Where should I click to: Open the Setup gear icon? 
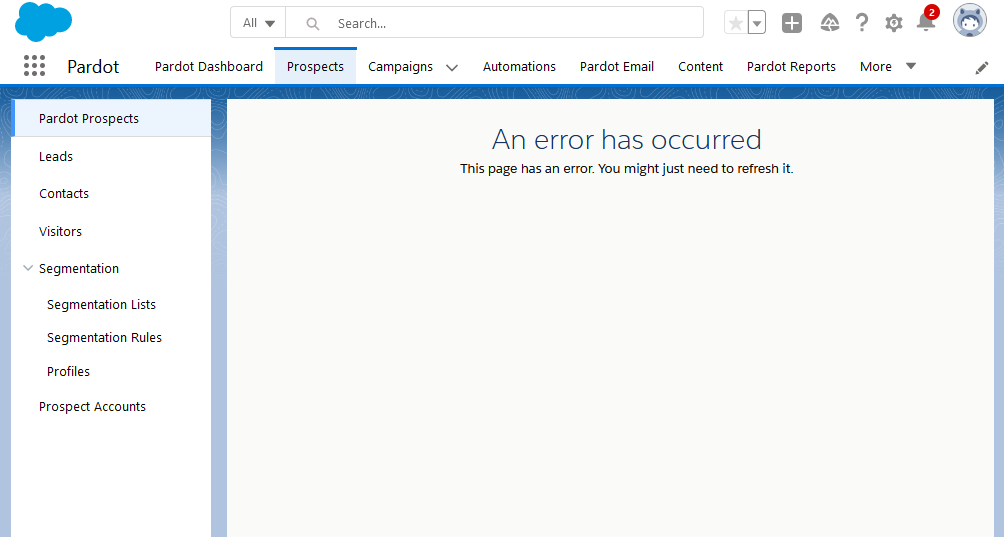coord(894,24)
